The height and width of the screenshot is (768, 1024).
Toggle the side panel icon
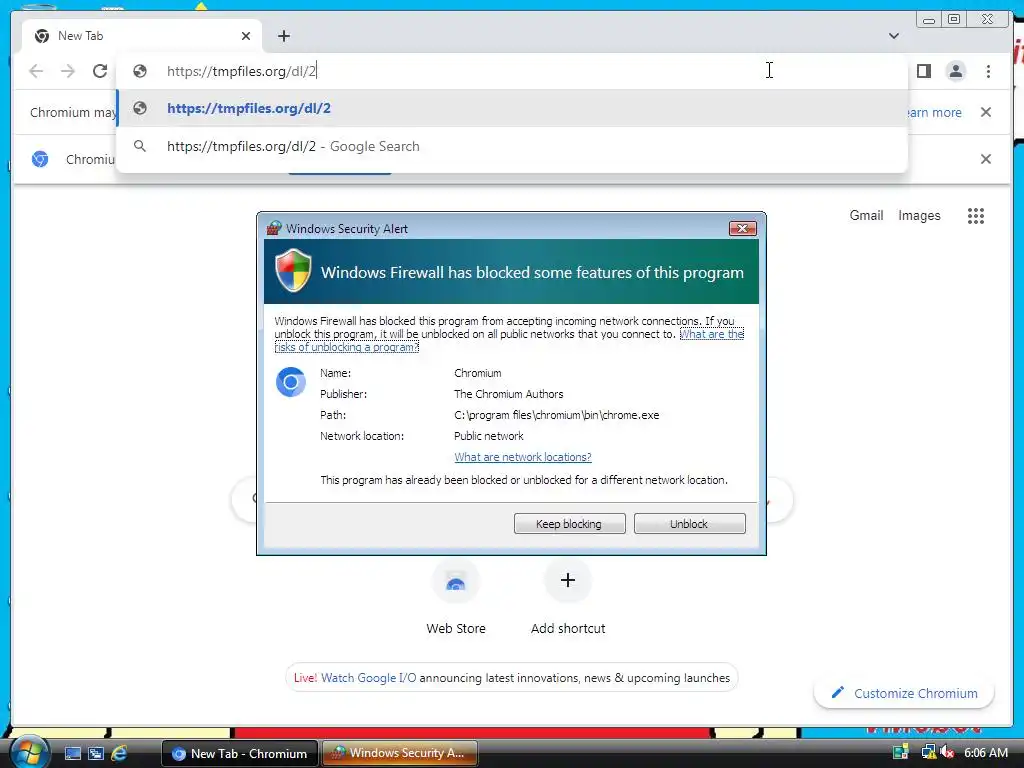(x=923, y=71)
